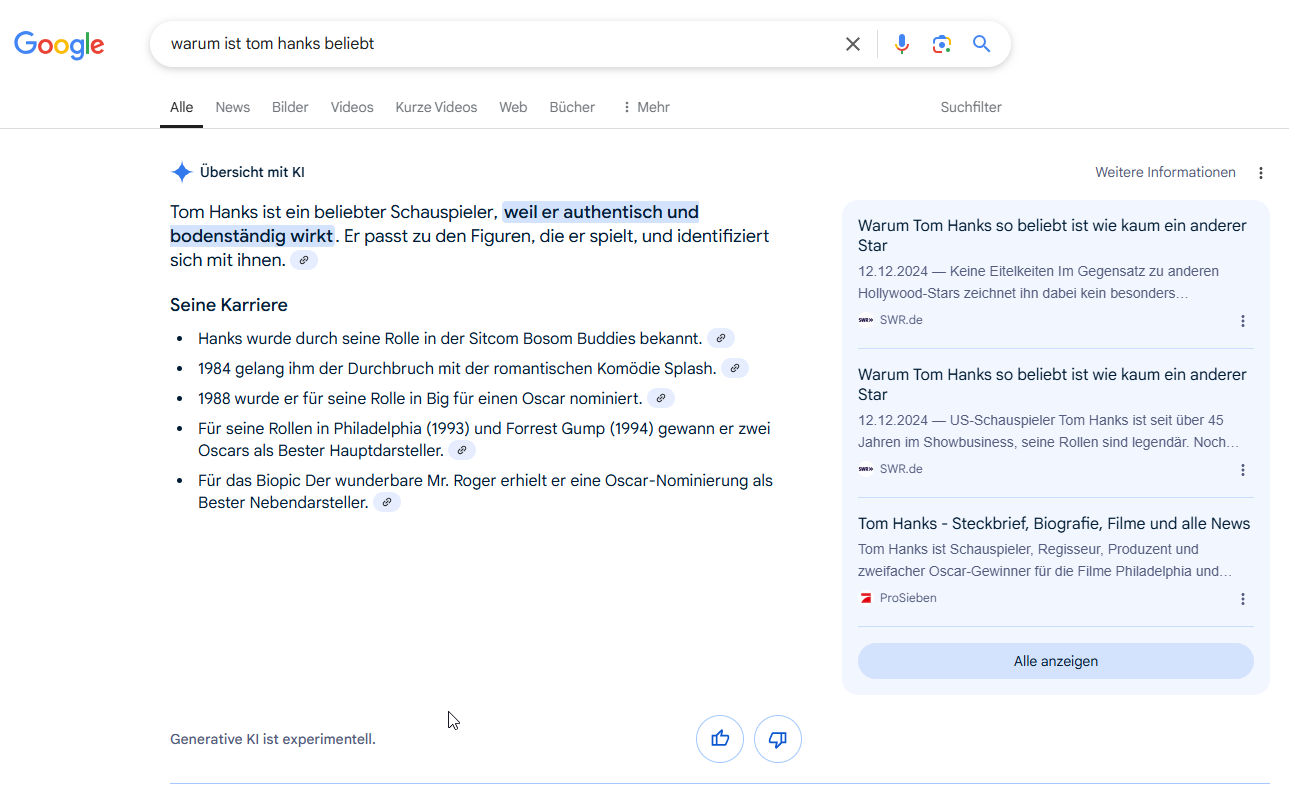Click the Alle anzeigen button

(x=1056, y=661)
